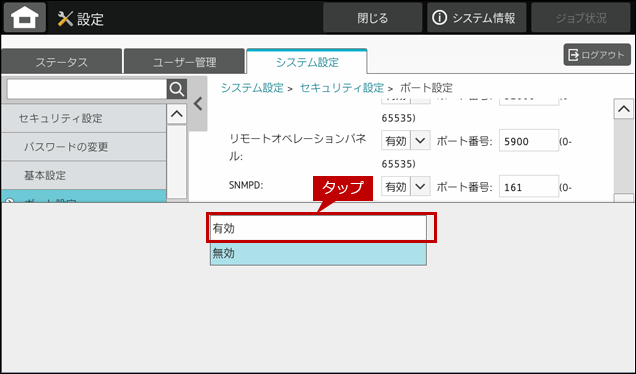Click port number field showing 161
Viewport: 636px width, 374px height.
click(x=529, y=187)
